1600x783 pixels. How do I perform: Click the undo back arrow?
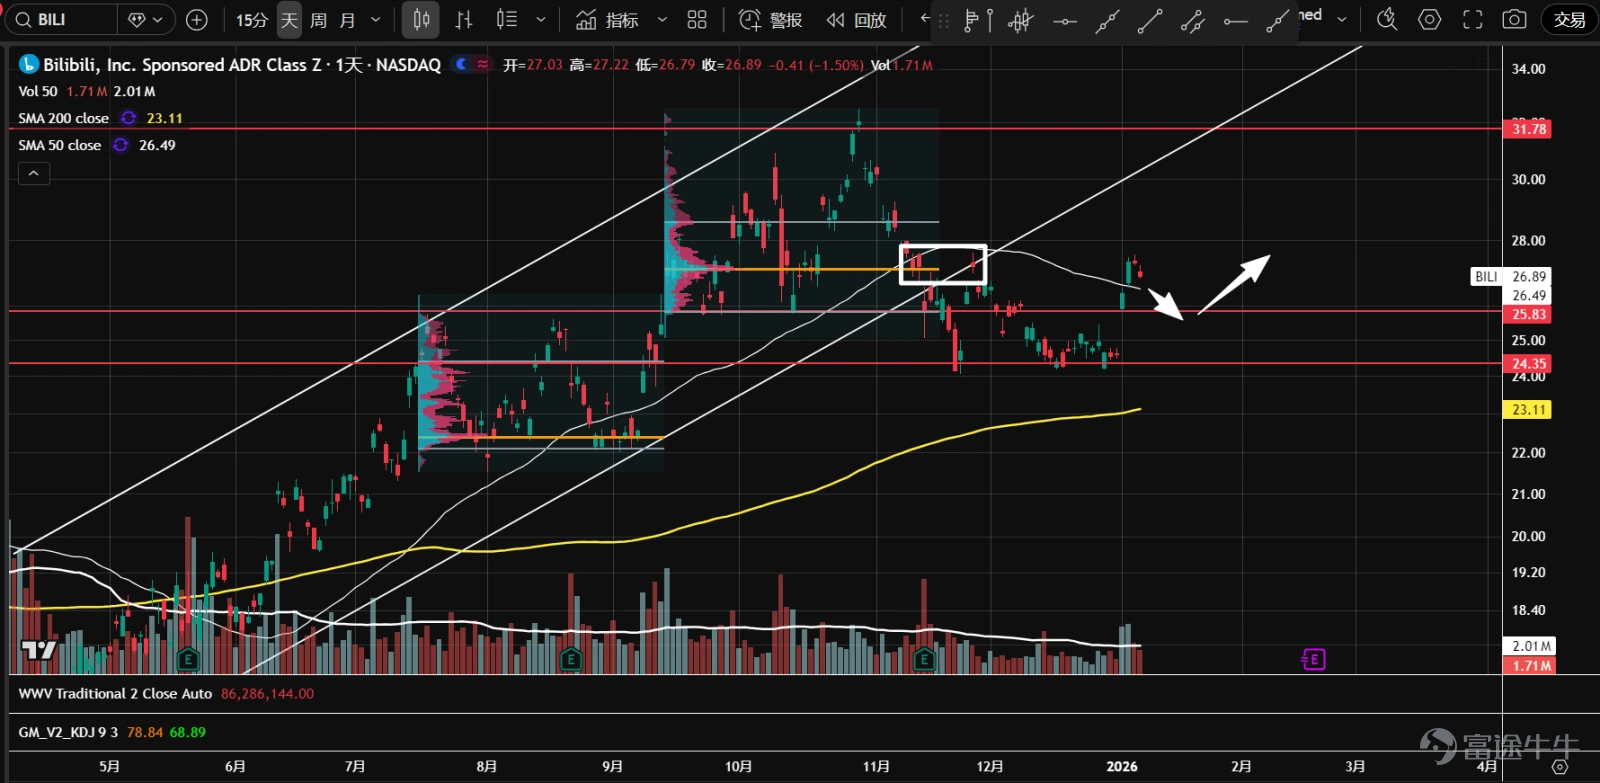pos(926,19)
